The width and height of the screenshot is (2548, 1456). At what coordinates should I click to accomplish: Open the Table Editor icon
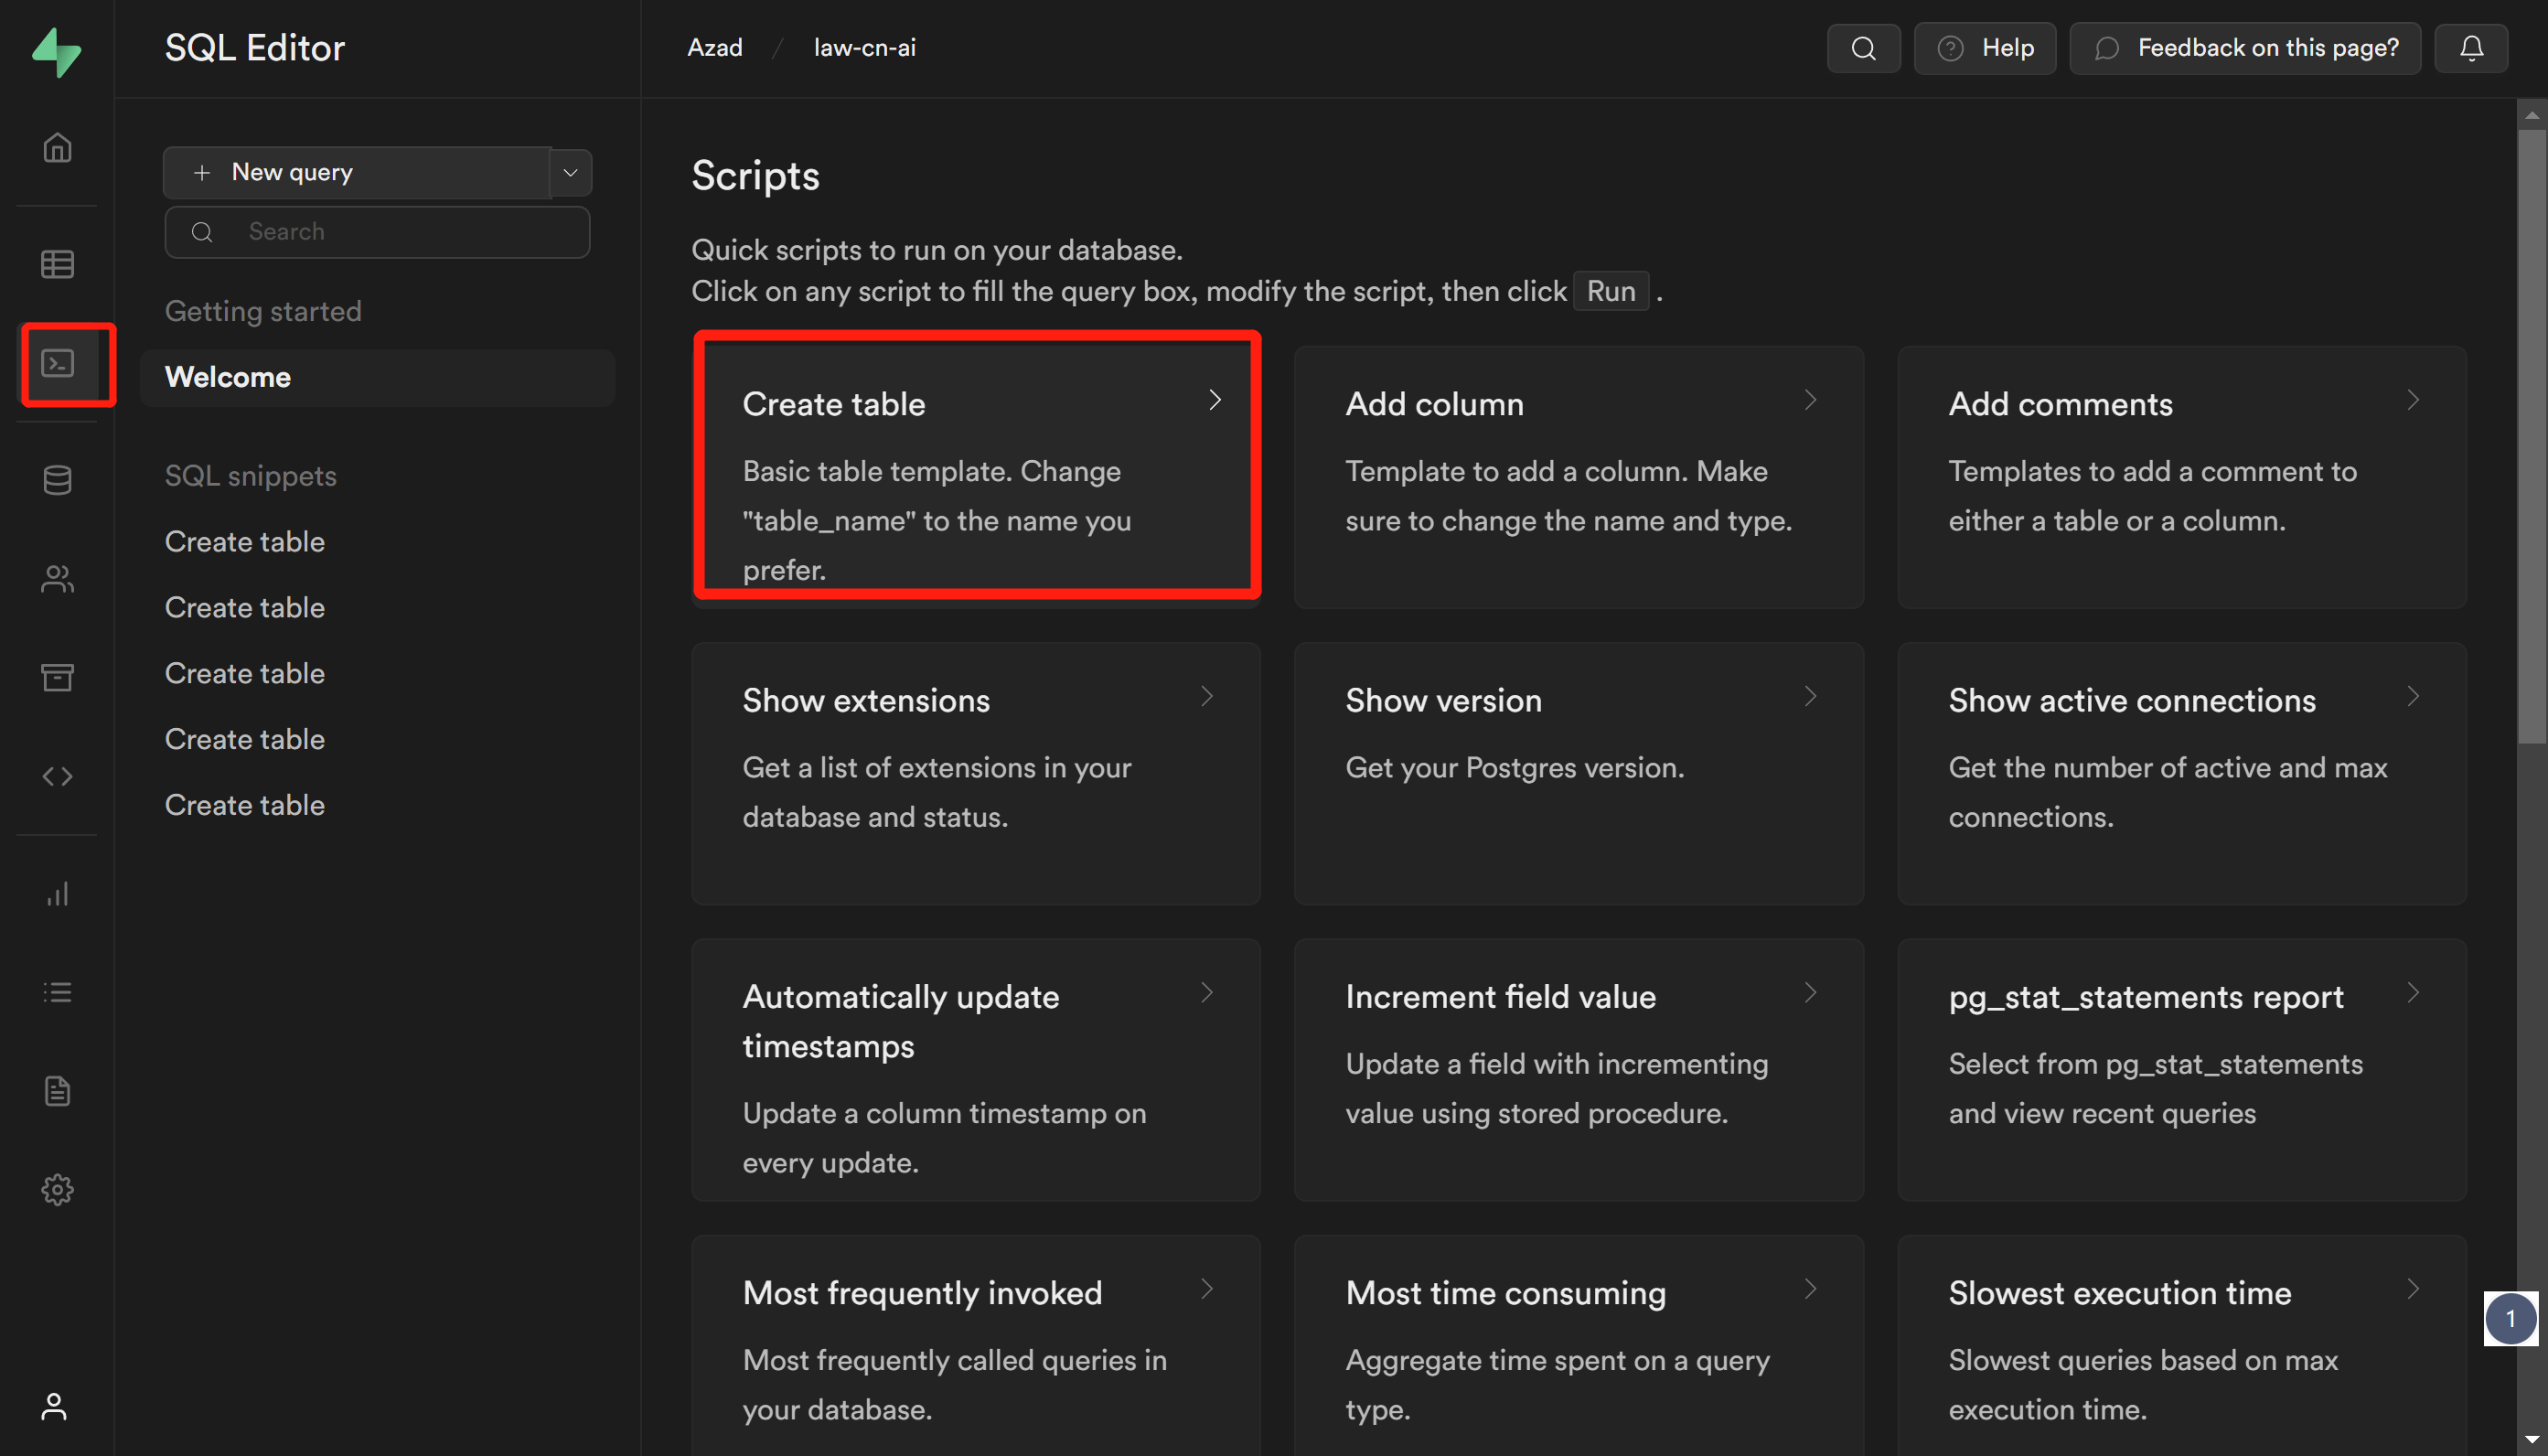click(57, 264)
